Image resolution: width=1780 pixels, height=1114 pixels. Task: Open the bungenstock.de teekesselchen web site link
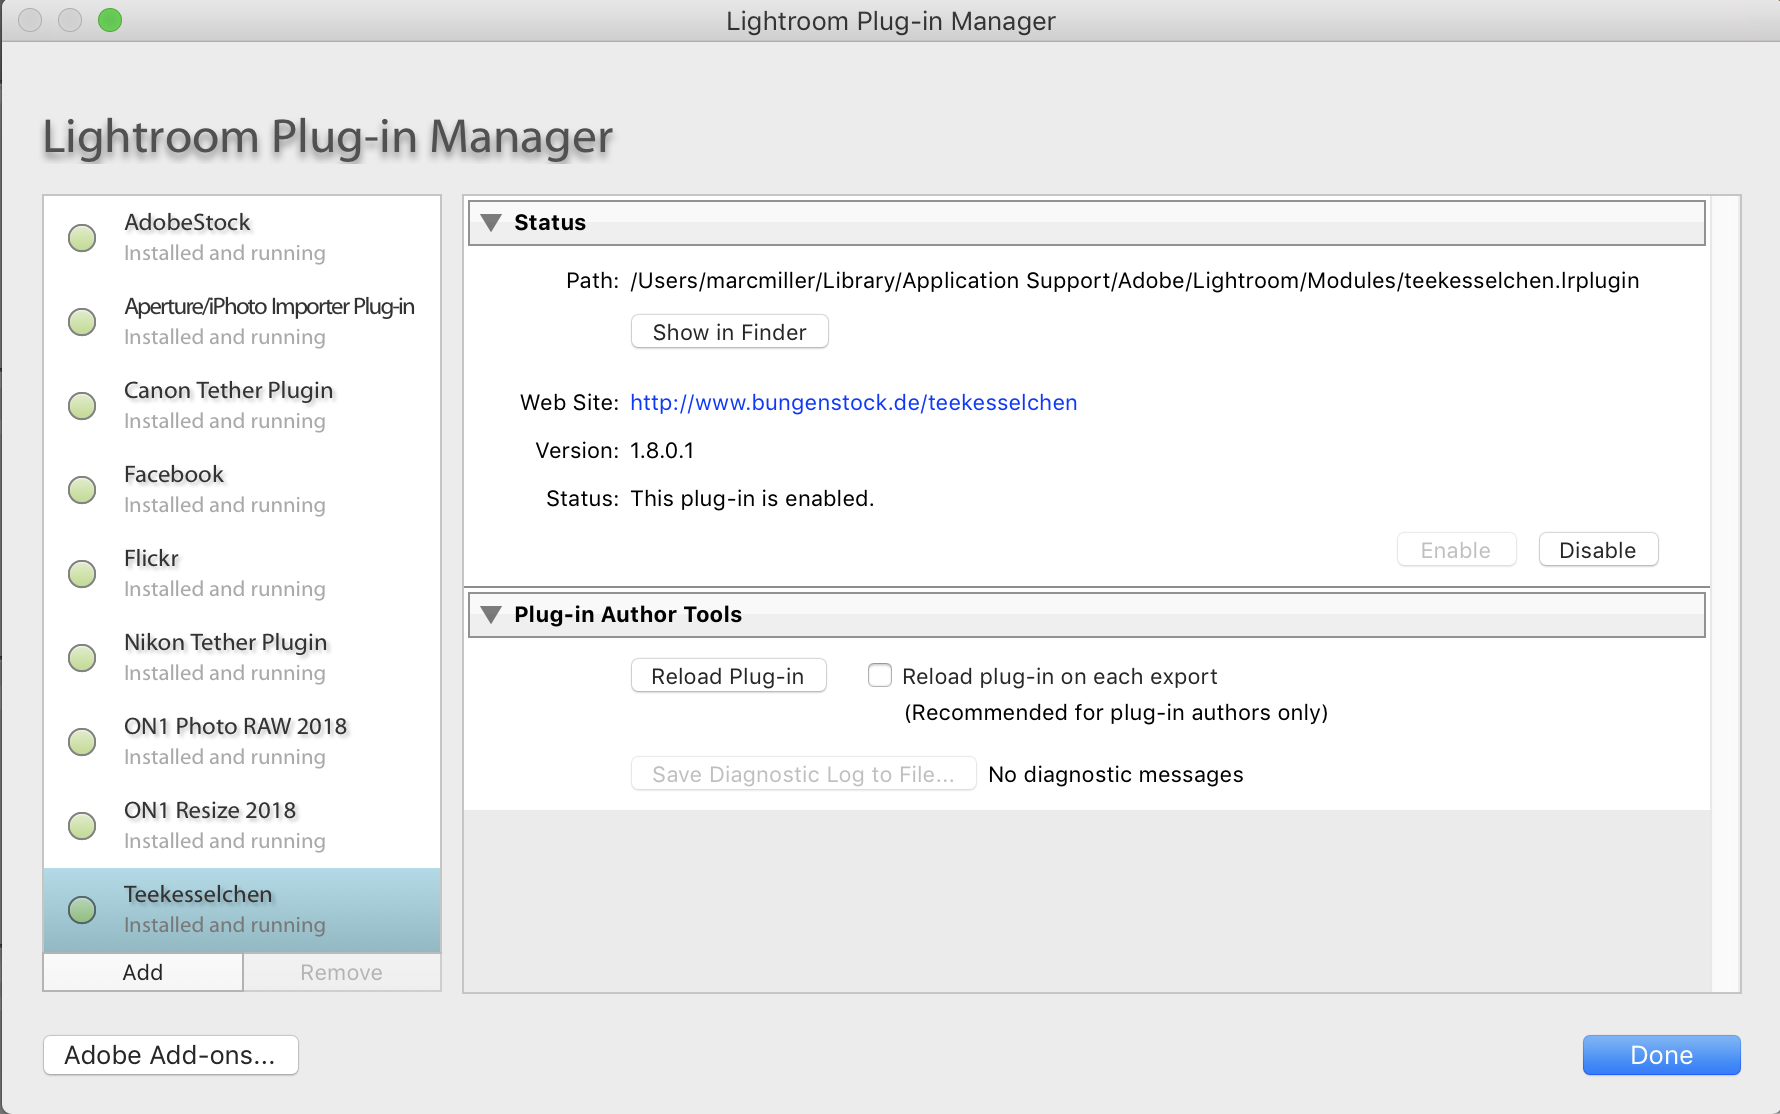click(x=854, y=403)
